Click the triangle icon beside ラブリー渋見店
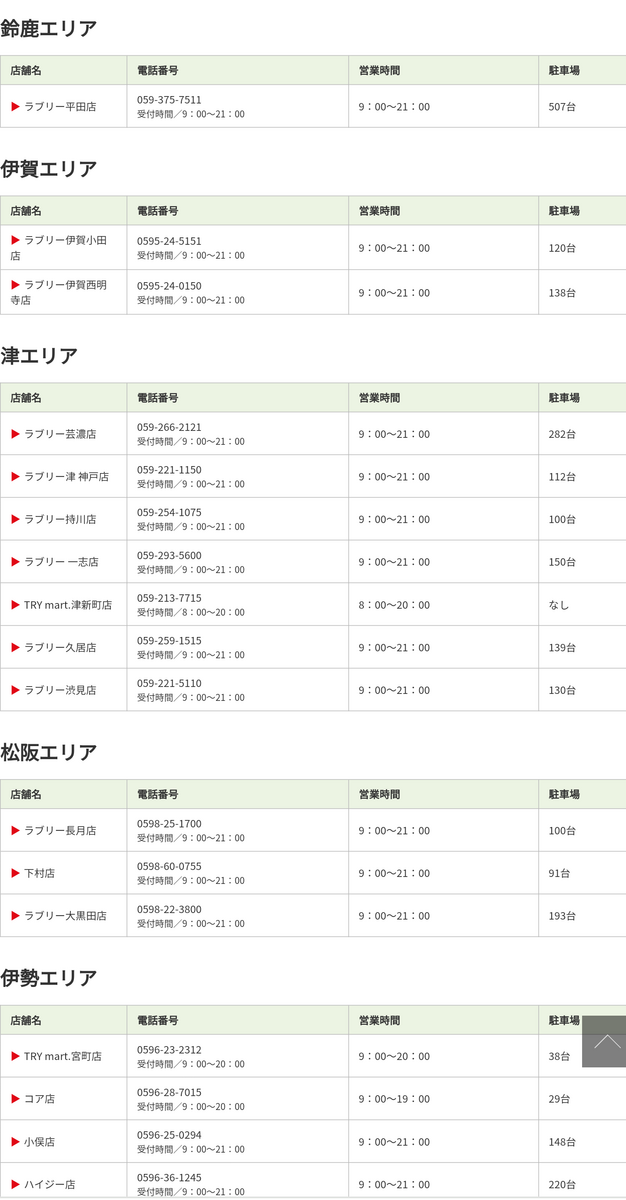 [16, 690]
